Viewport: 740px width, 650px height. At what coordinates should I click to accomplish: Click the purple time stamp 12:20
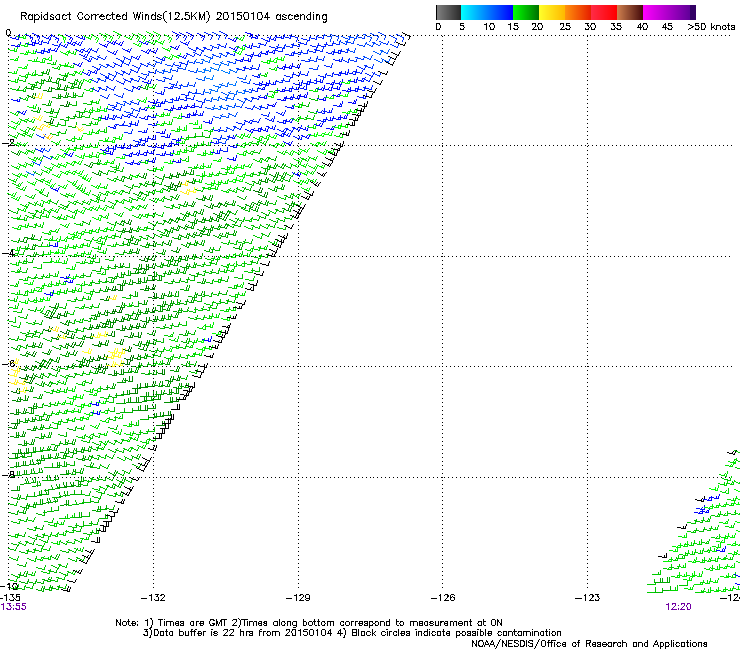pos(678,607)
